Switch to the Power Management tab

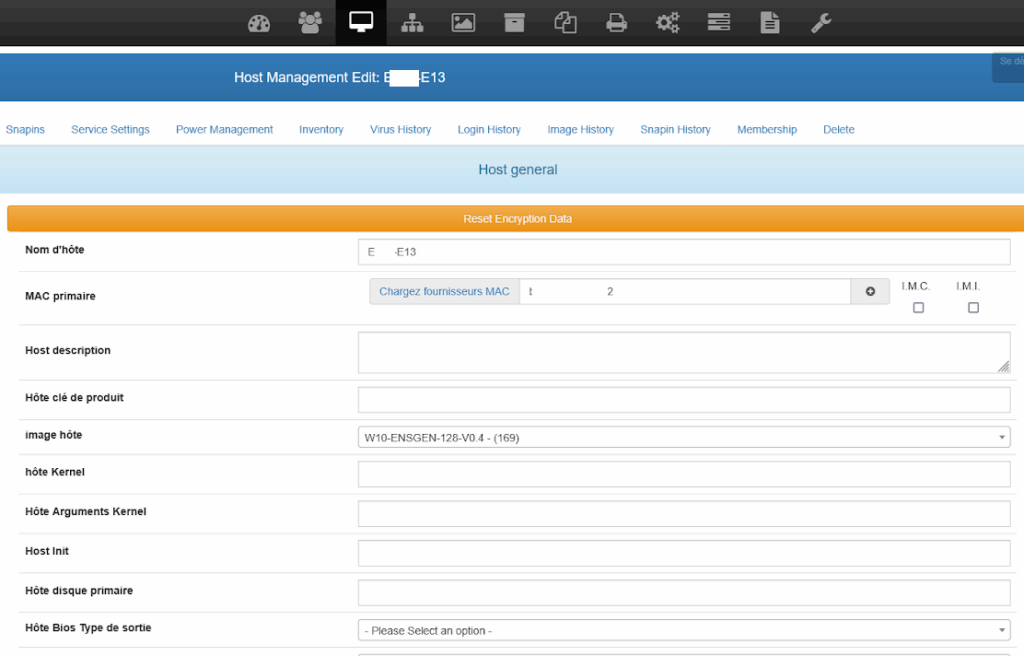point(224,129)
